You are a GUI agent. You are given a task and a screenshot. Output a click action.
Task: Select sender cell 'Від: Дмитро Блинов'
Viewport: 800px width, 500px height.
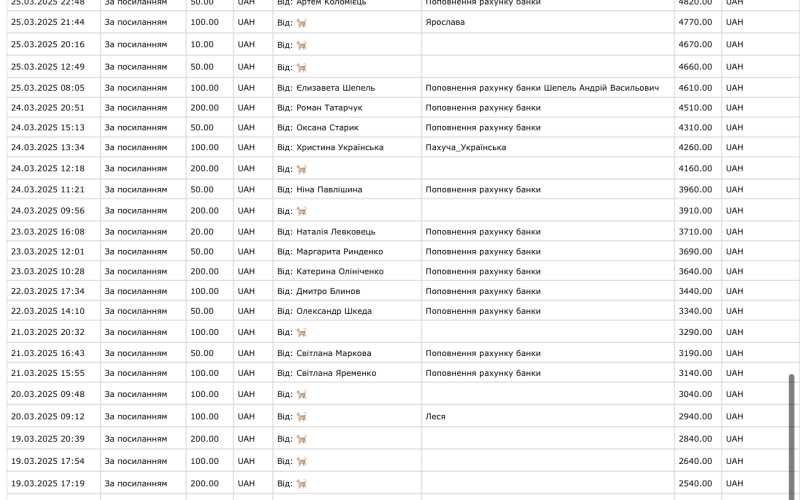(x=347, y=291)
